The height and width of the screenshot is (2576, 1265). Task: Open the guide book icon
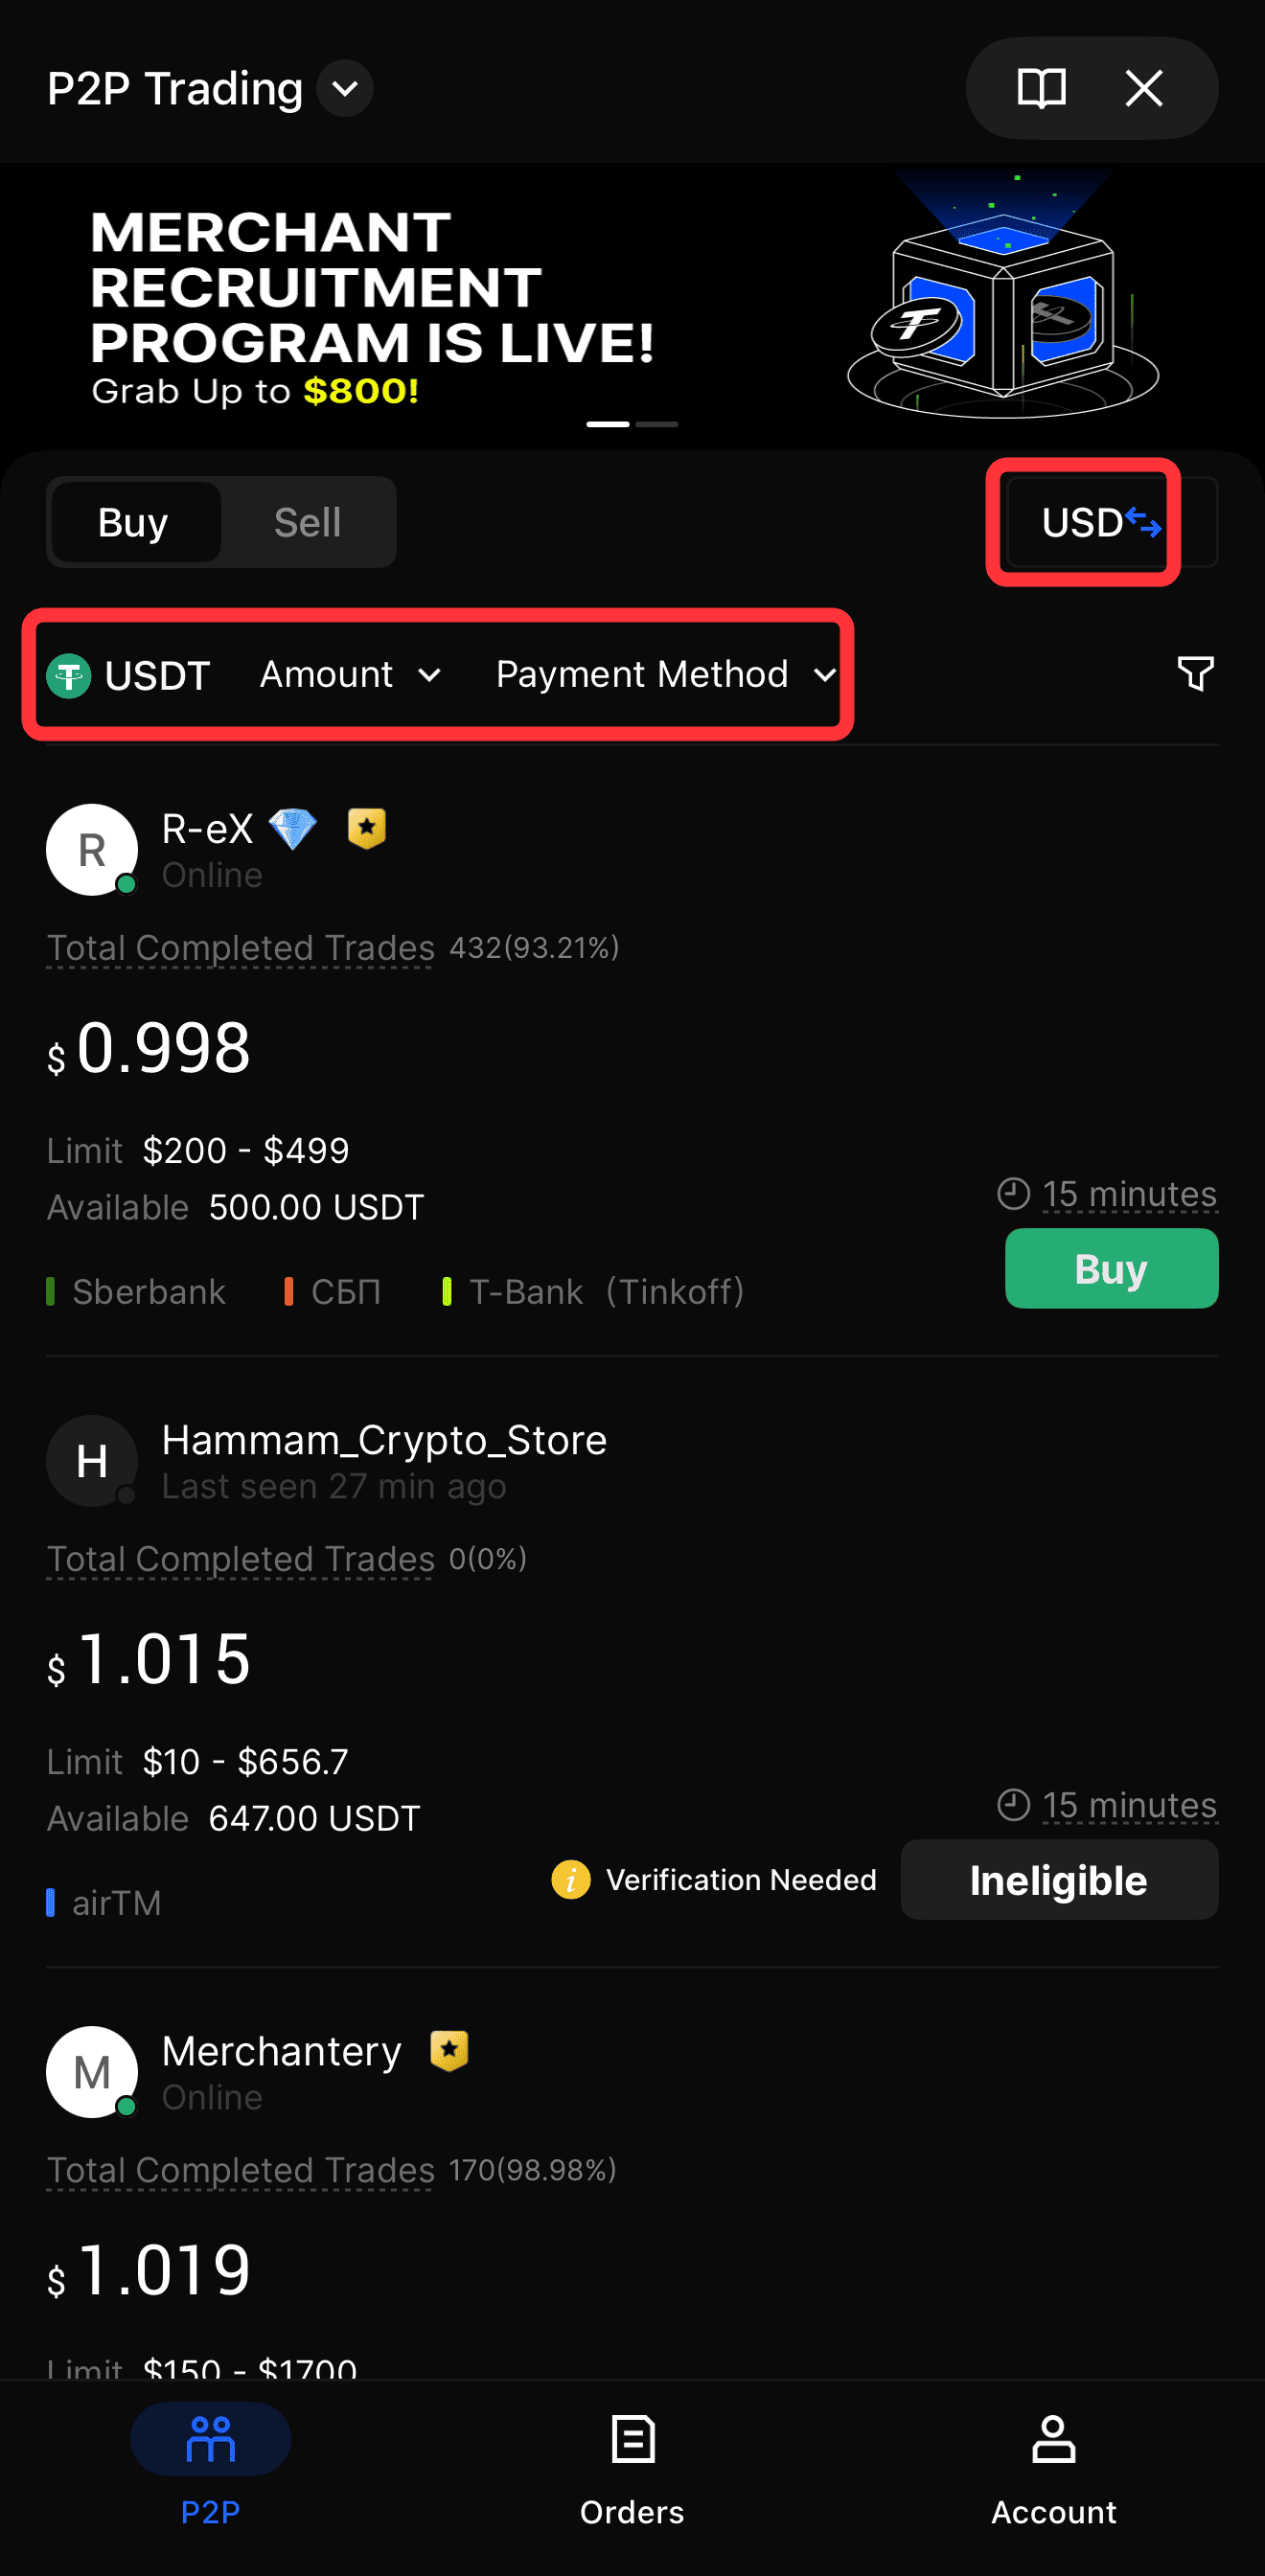click(1040, 88)
